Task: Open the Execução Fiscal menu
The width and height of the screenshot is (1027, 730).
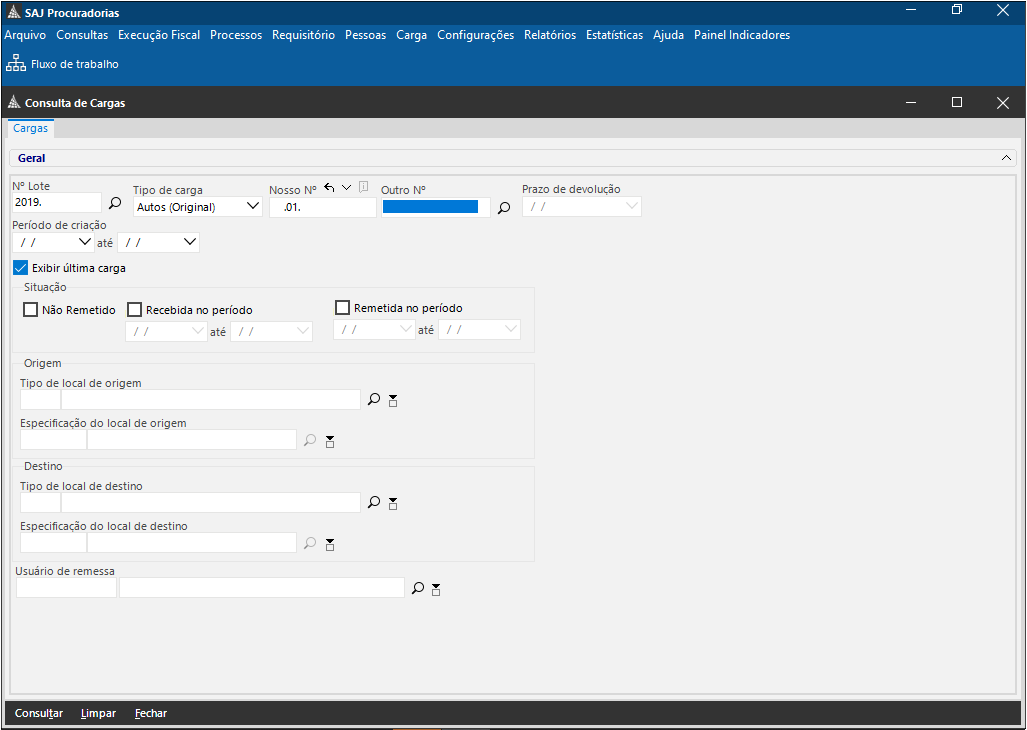Action: pyautogui.click(x=159, y=35)
